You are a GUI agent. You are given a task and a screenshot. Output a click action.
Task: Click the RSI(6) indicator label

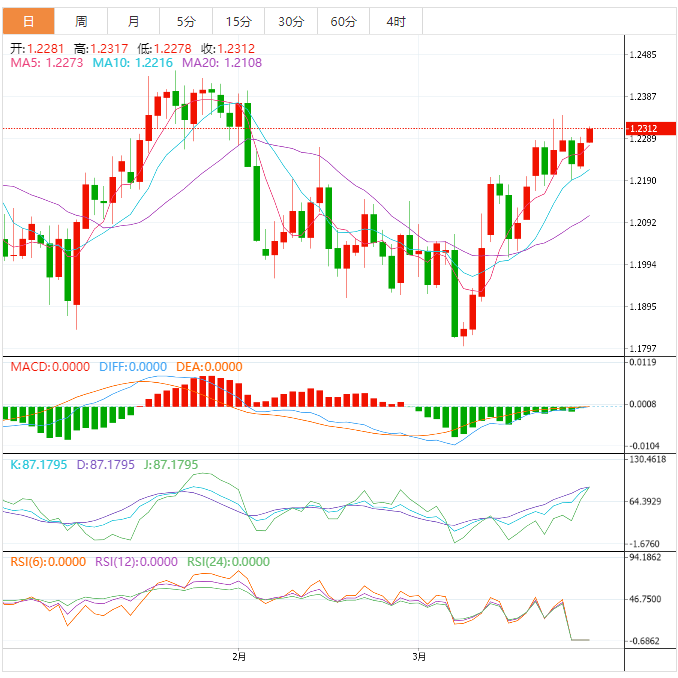47,562
